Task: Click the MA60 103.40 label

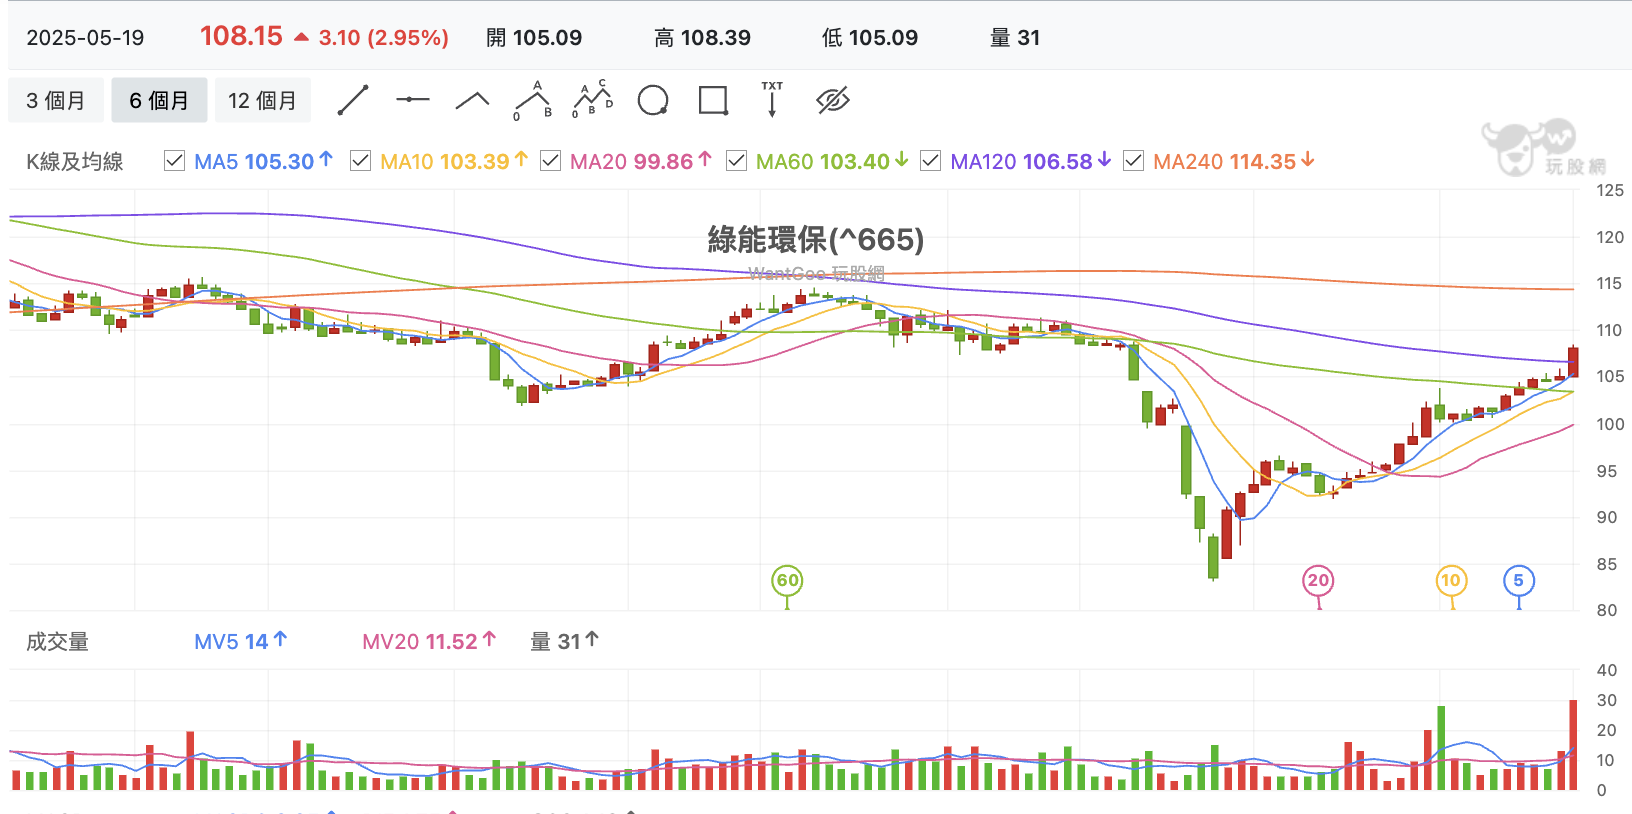Action: [x=832, y=161]
